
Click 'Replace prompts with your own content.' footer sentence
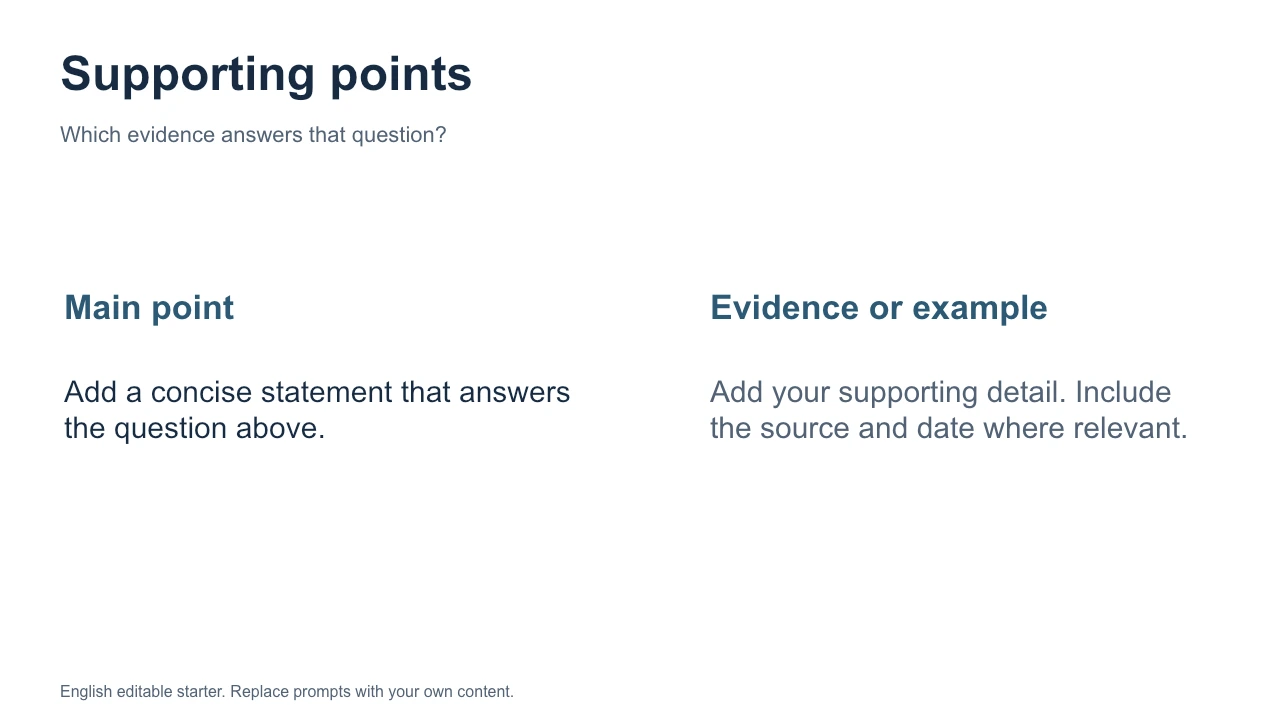[372, 691]
